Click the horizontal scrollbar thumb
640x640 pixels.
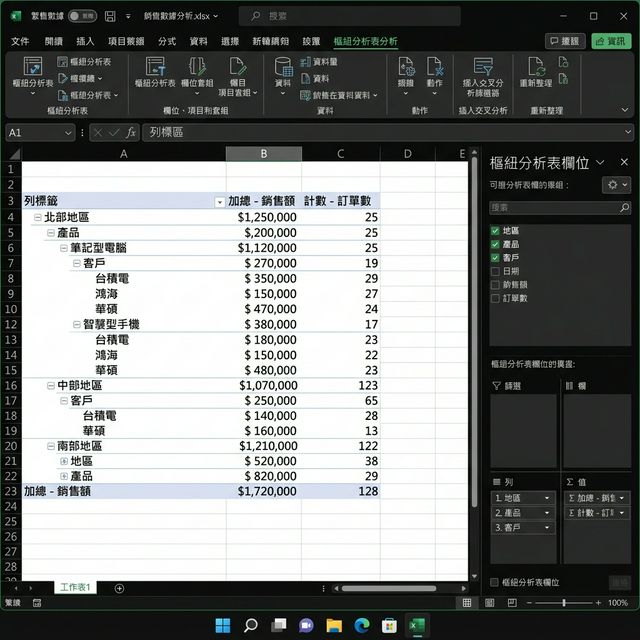tap(389, 589)
